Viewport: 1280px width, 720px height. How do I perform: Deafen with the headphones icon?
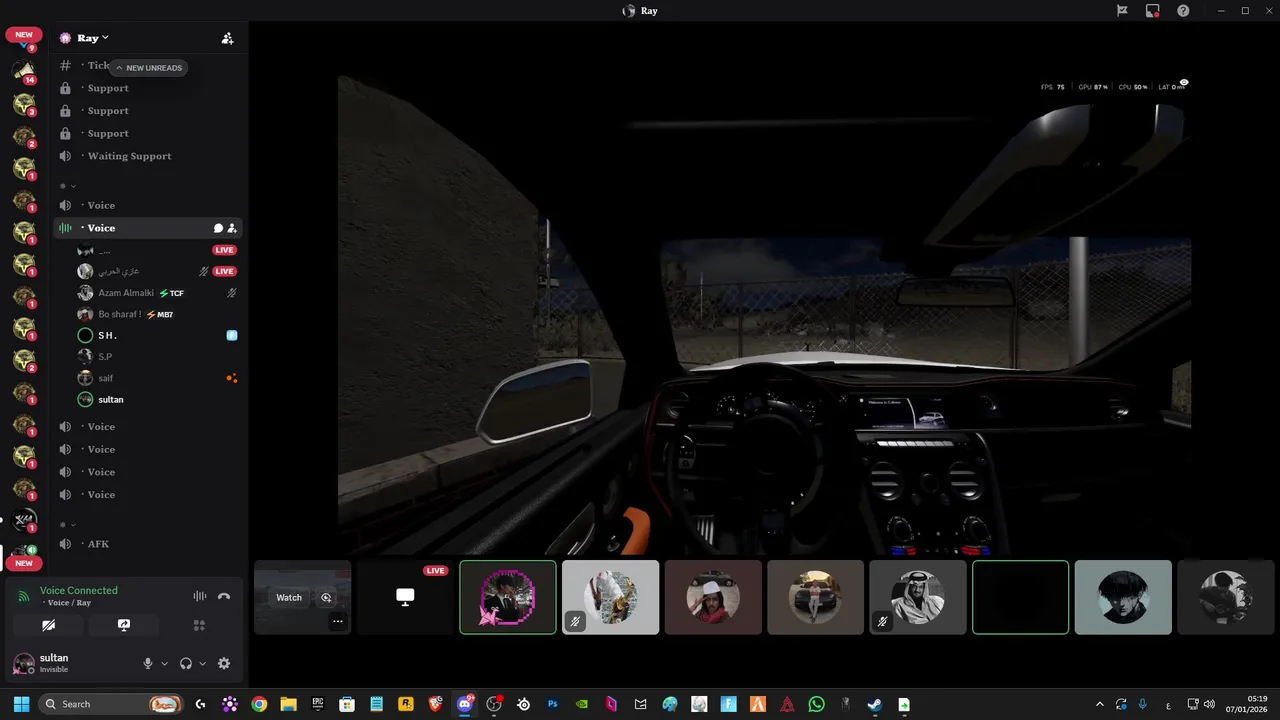pyautogui.click(x=185, y=663)
